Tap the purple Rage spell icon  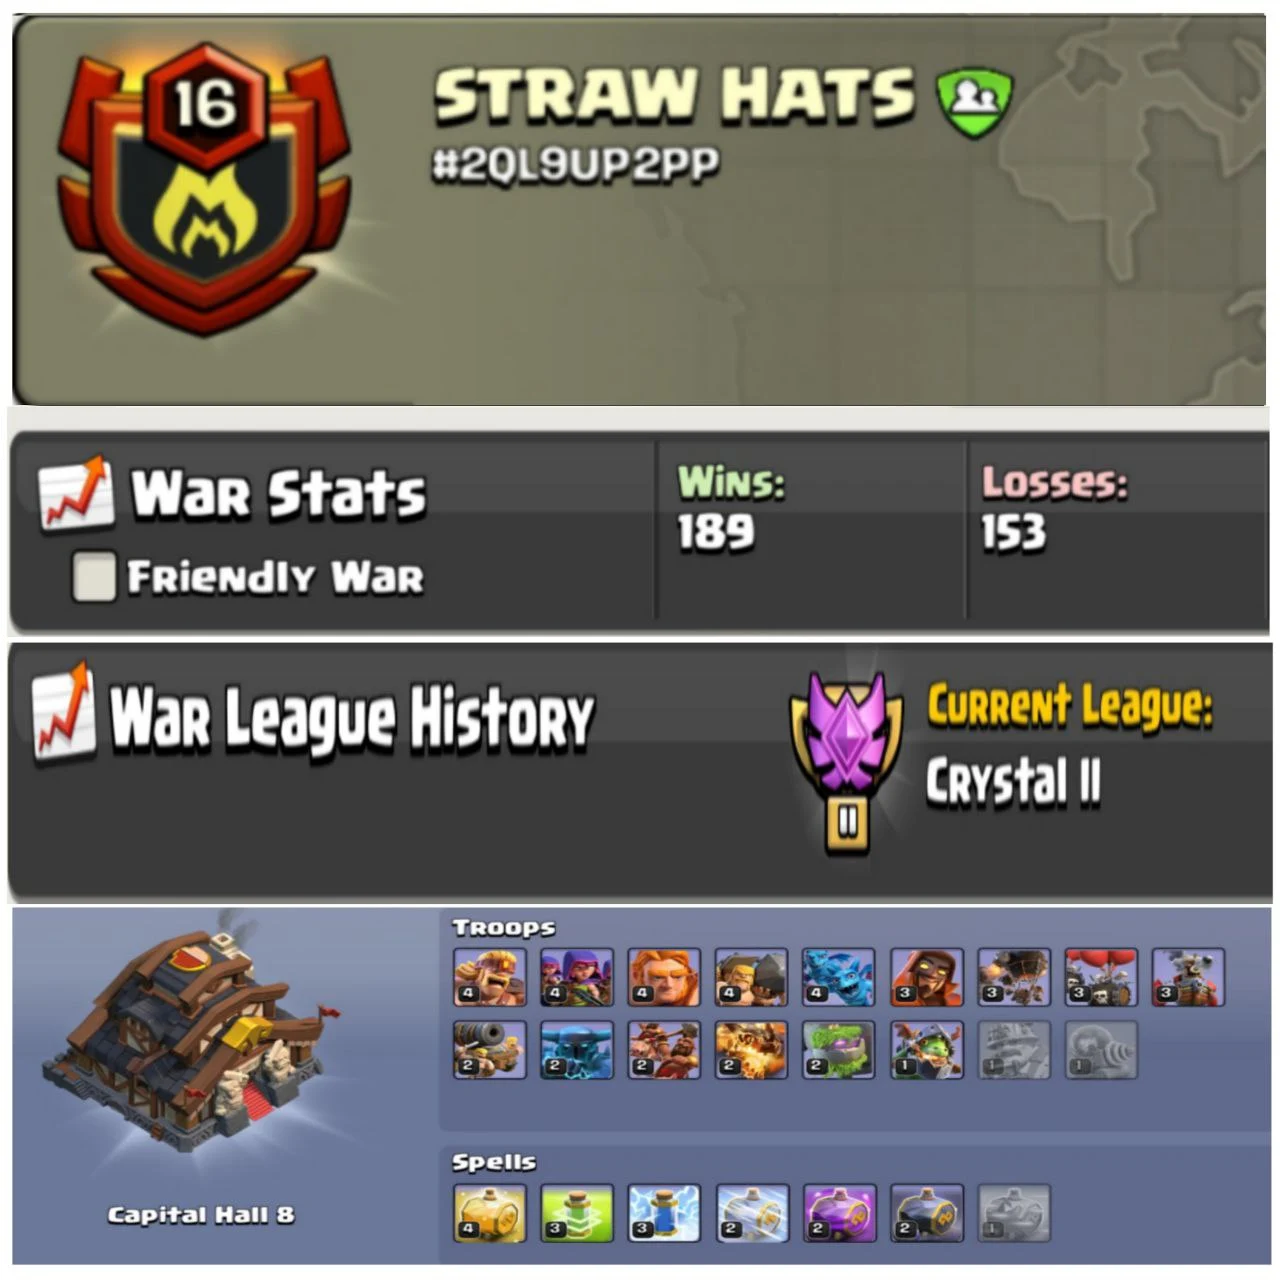tap(839, 1213)
